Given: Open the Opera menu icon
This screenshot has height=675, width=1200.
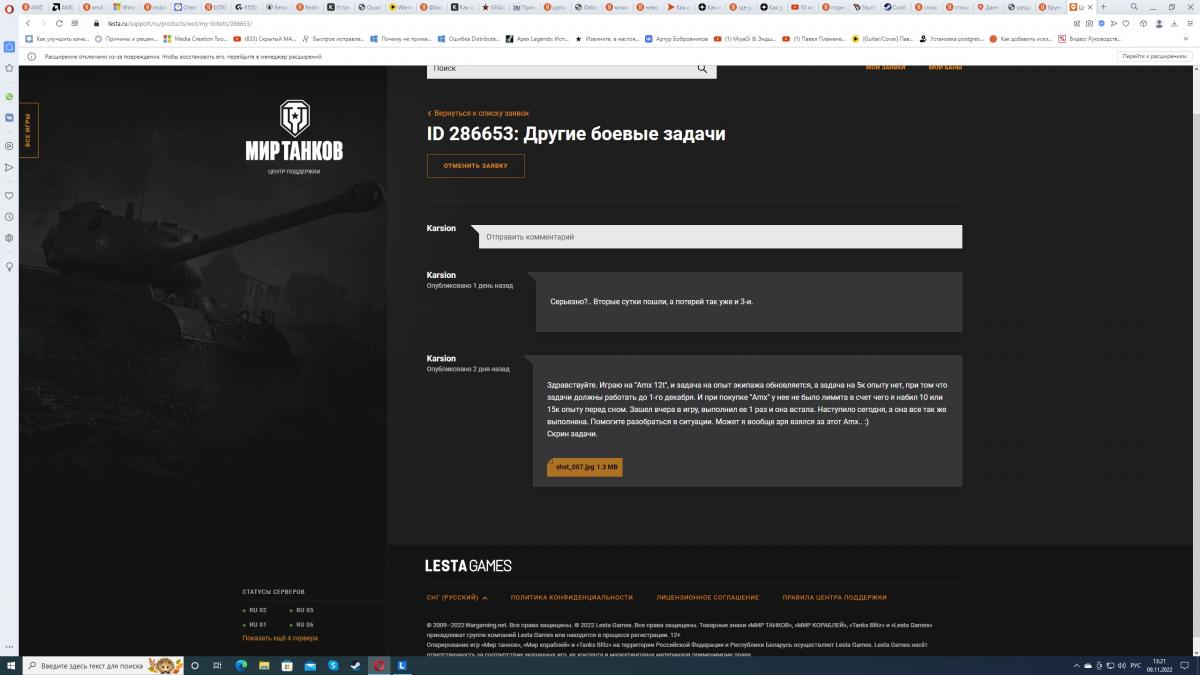Looking at the screenshot, I should (9, 7).
